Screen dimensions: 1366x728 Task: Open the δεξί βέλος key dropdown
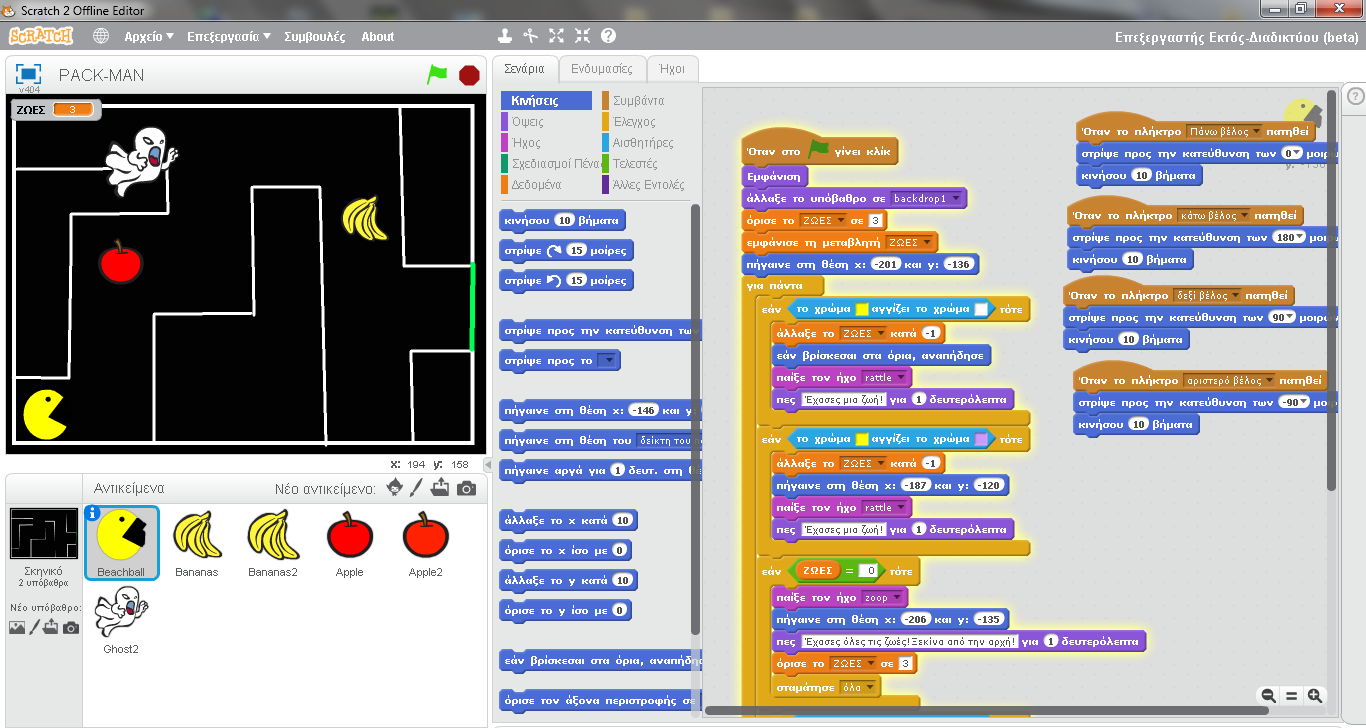click(x=1207, y=296)
